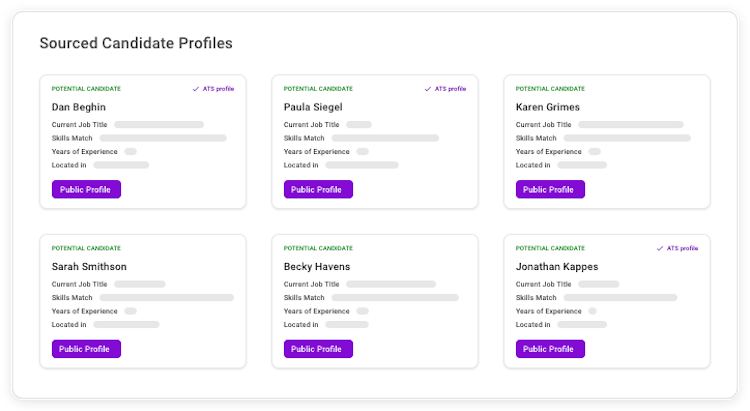The width and height of the screenshot is (750, 411).
Task: Select the candidate name Dan Beghin
Action: (79, 107)
